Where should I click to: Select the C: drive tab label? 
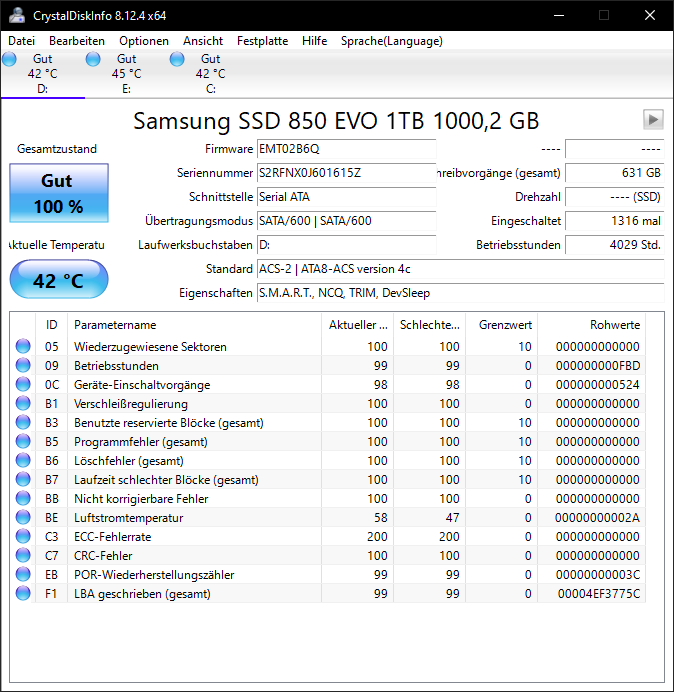(211, 89)
